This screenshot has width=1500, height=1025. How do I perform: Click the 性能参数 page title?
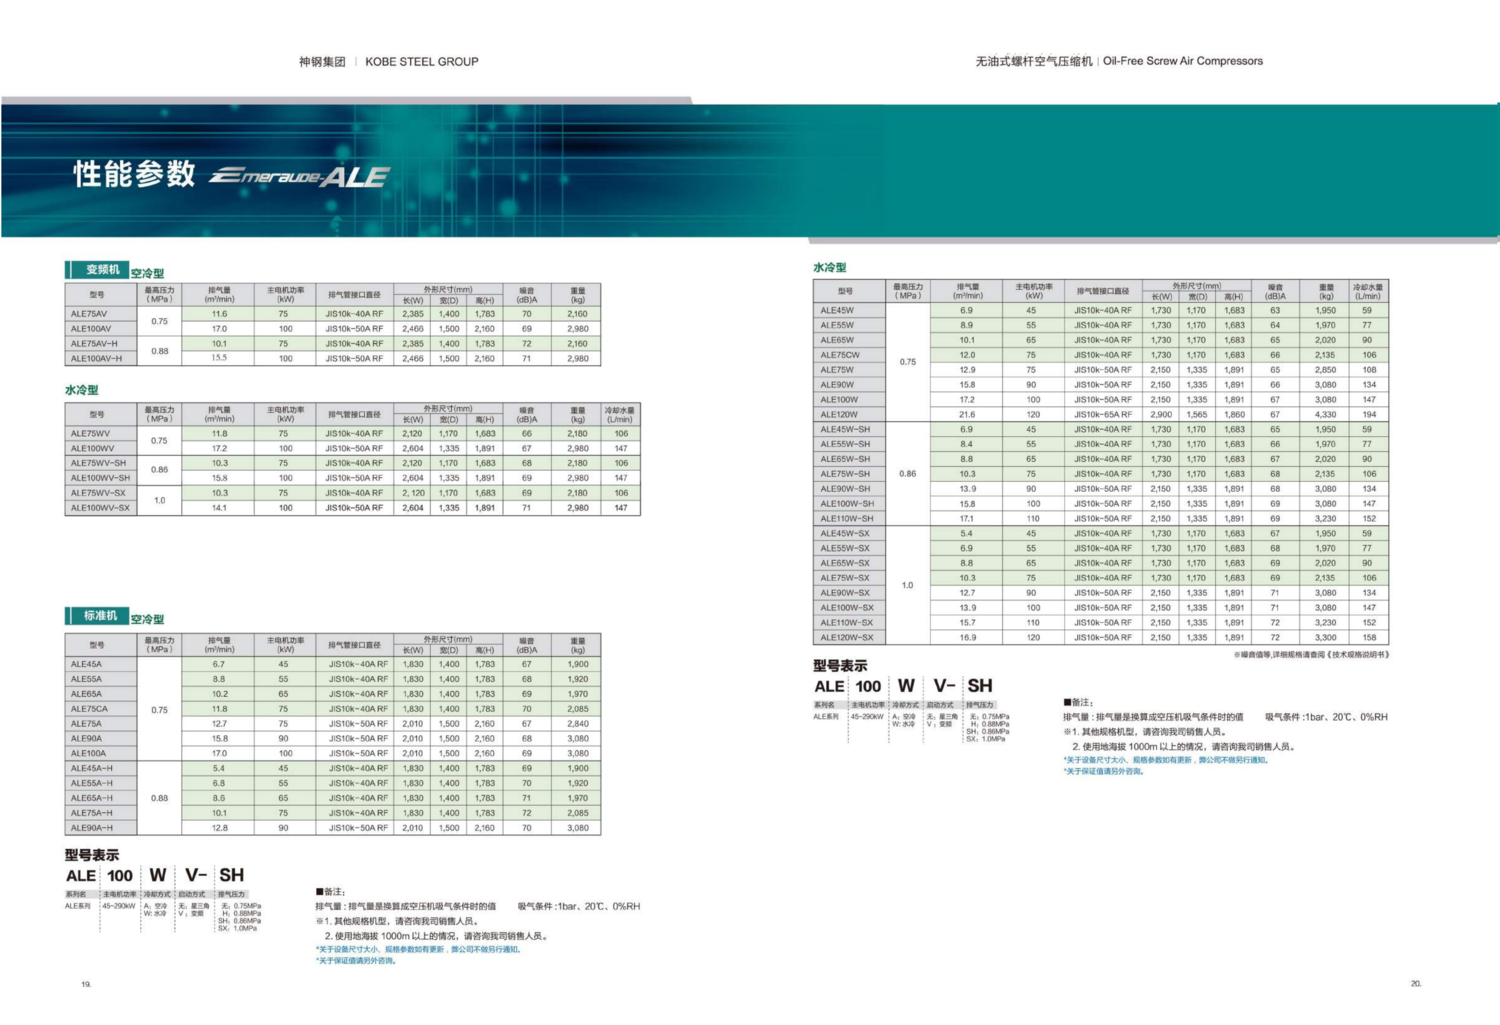coord(134,174)
